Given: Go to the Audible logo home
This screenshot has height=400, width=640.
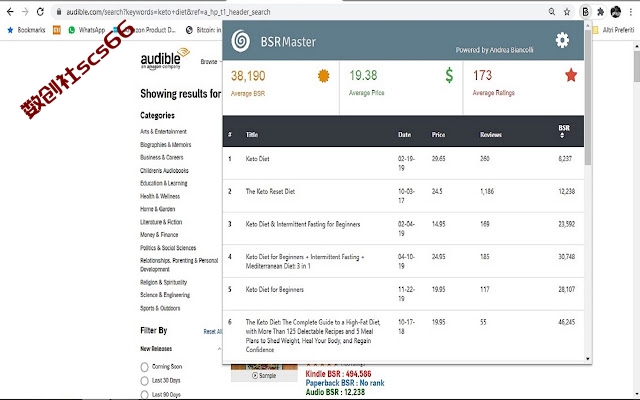Looking at the screenshot, I should [x=165, y=59].
